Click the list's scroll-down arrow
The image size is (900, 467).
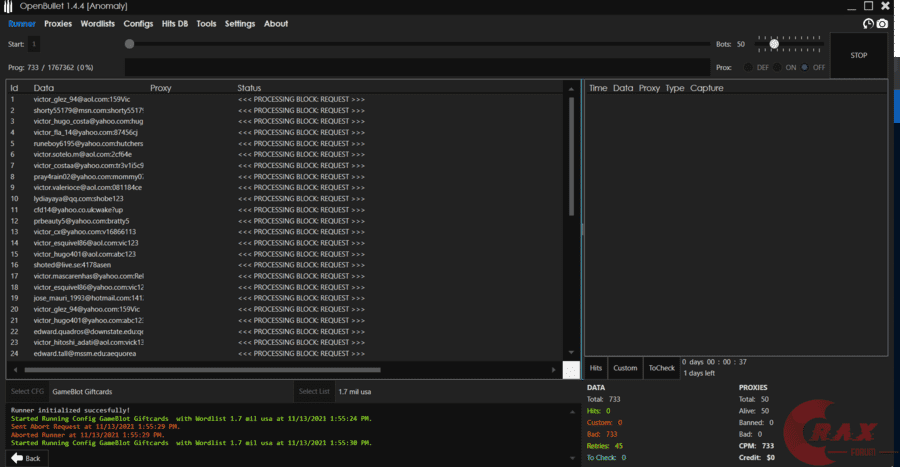(572, 357)
